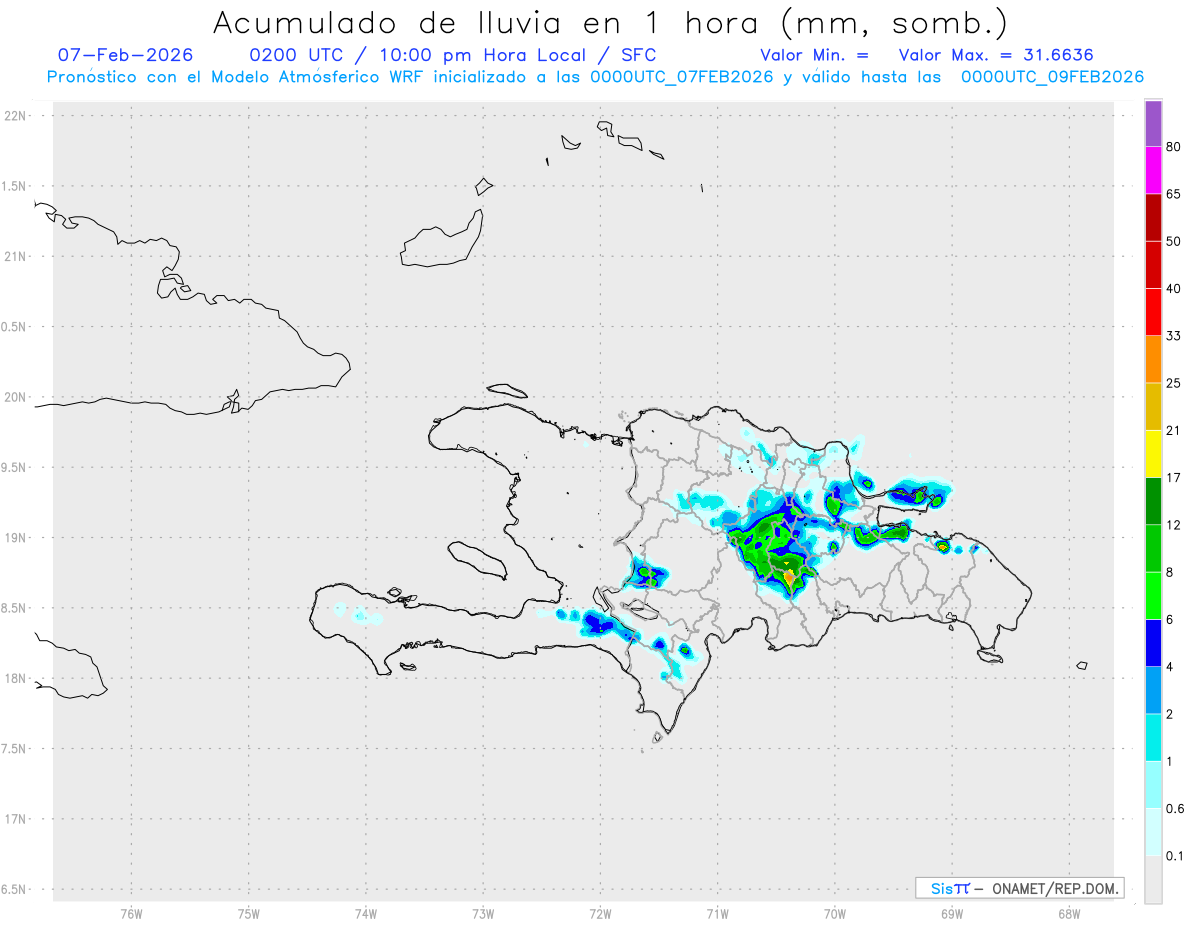Click the cyan 1–2 mm legend swatch
The height and width of the screenshot is (927, 1200).
tap(1153, 737)
